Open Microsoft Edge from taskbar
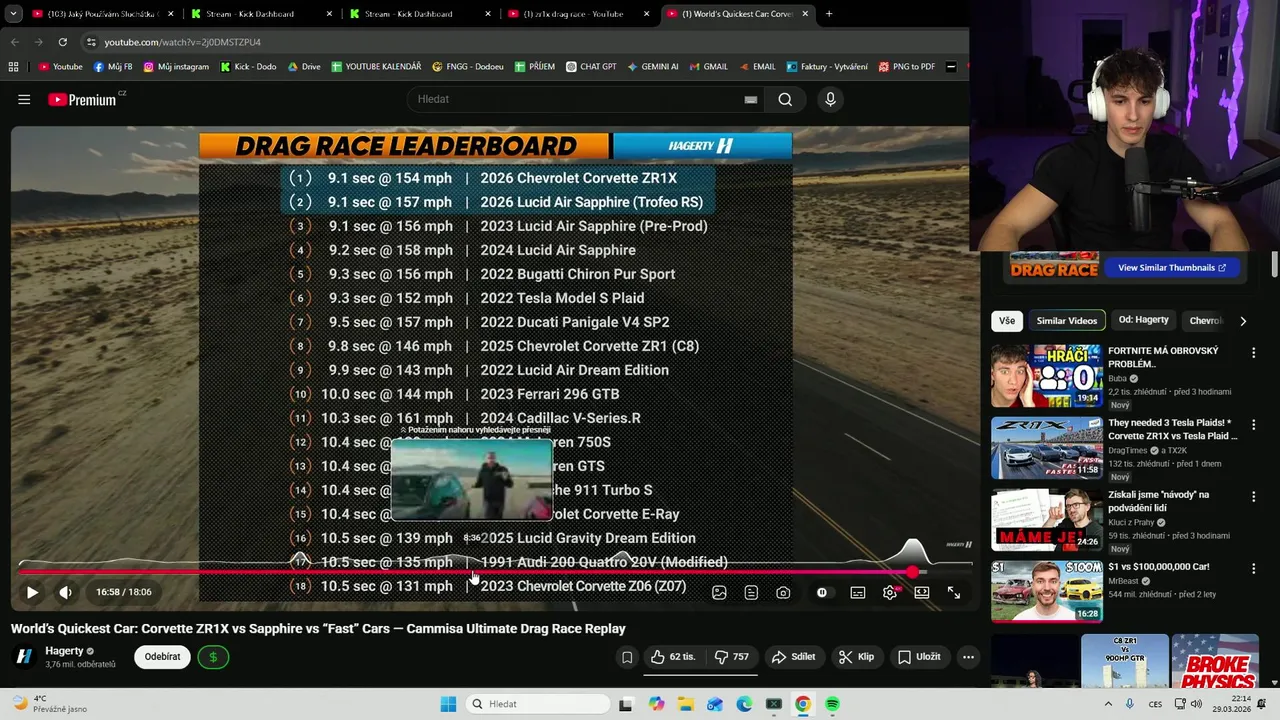The width and height of the screenshot is (1280, 720). (x=744, y=704)
